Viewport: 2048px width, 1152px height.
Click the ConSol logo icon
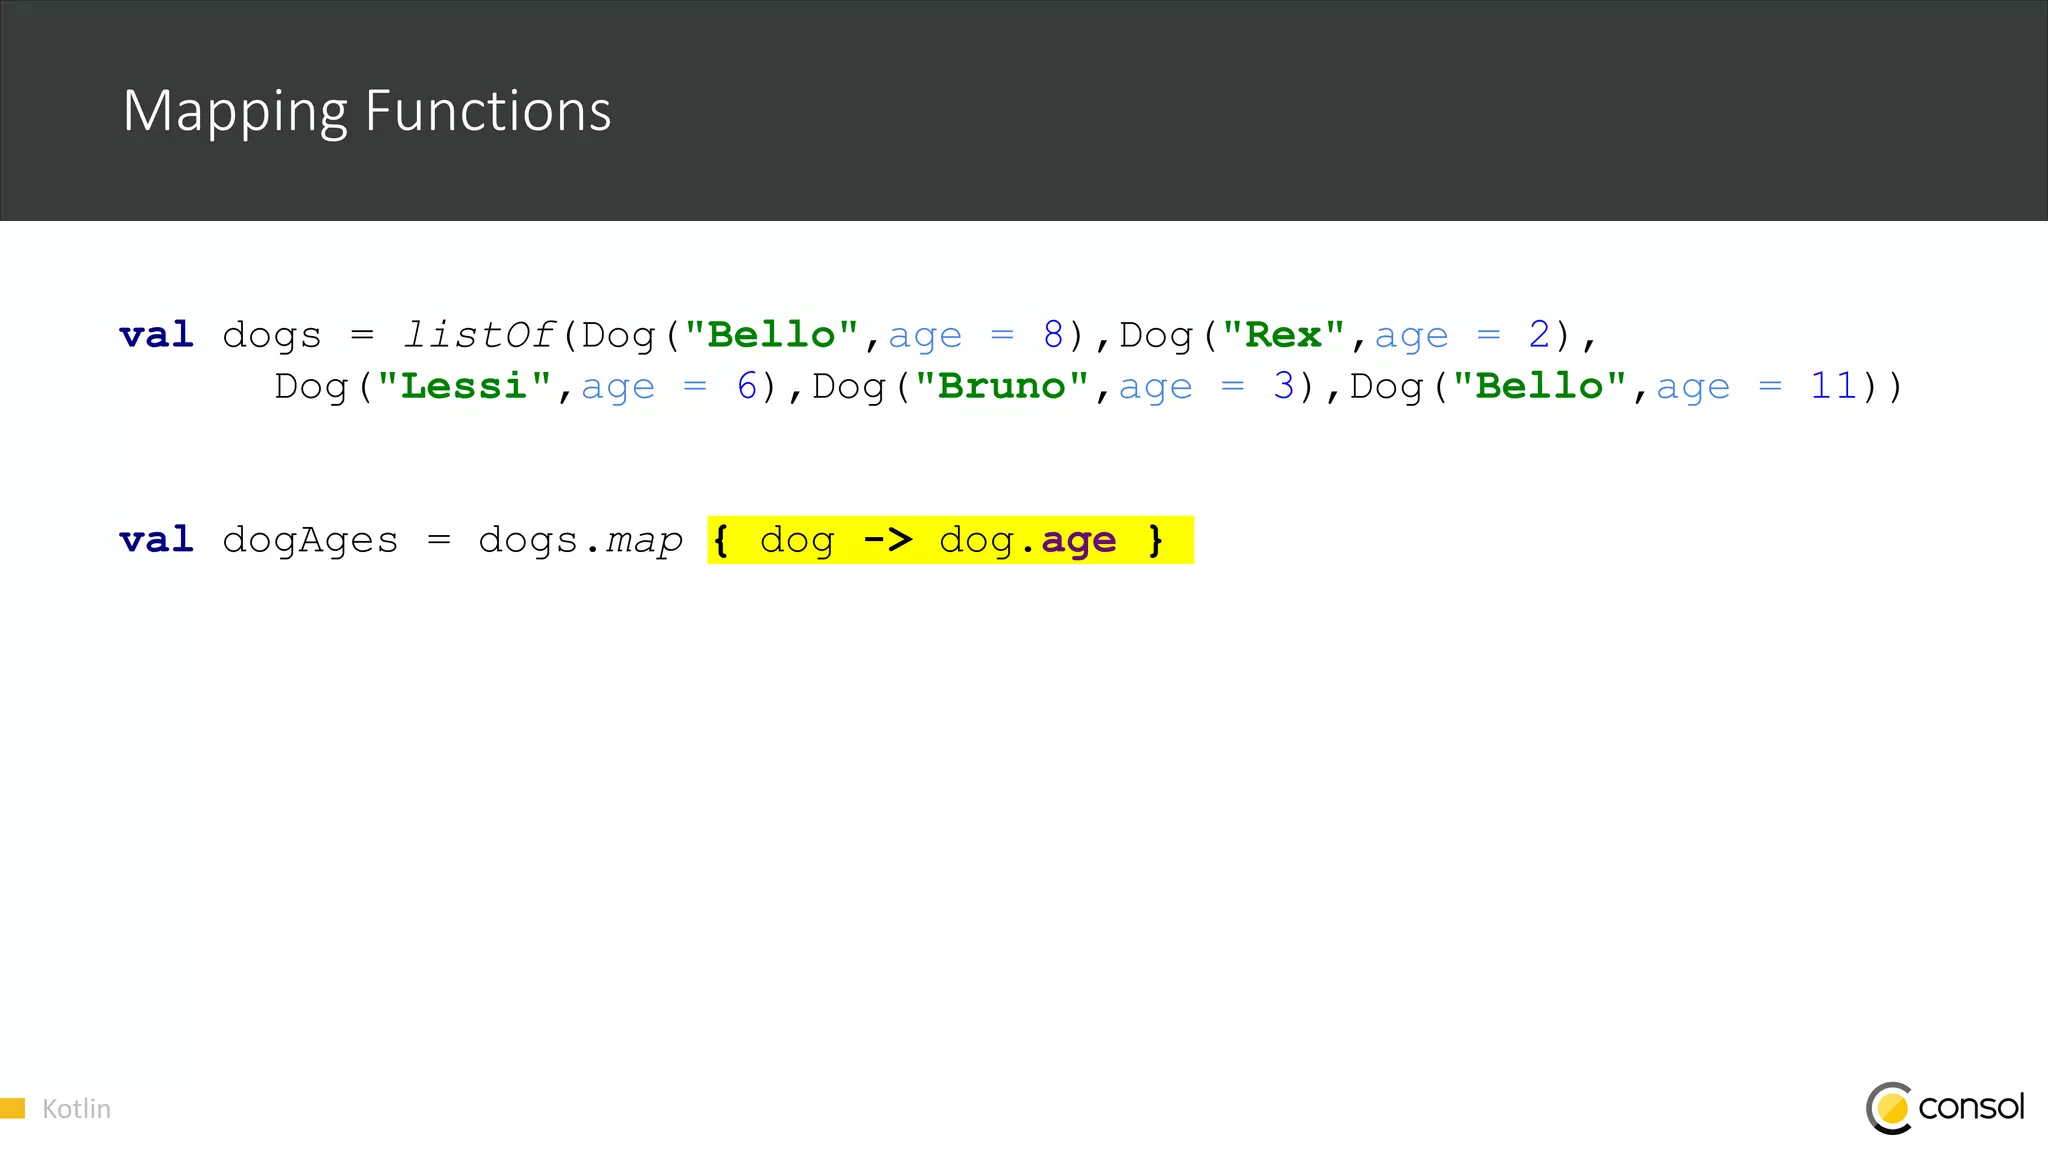pos(1889,1108)
